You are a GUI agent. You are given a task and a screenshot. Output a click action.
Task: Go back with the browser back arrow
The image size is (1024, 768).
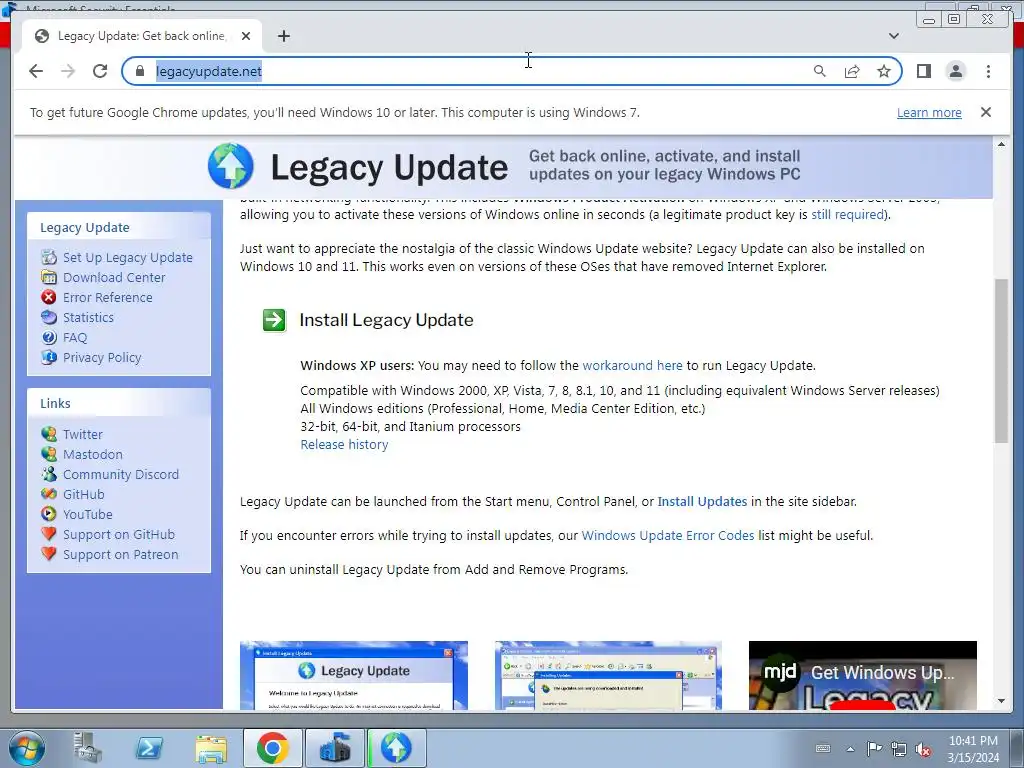click(x=36, y=71)
